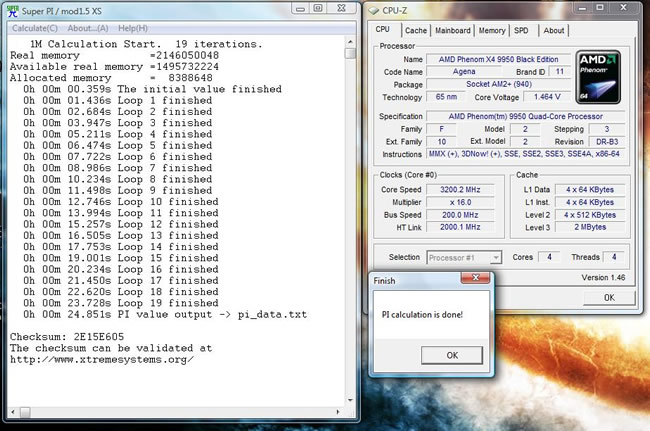
Task: Click the Stepping value '3'
Action: (607, 129)
